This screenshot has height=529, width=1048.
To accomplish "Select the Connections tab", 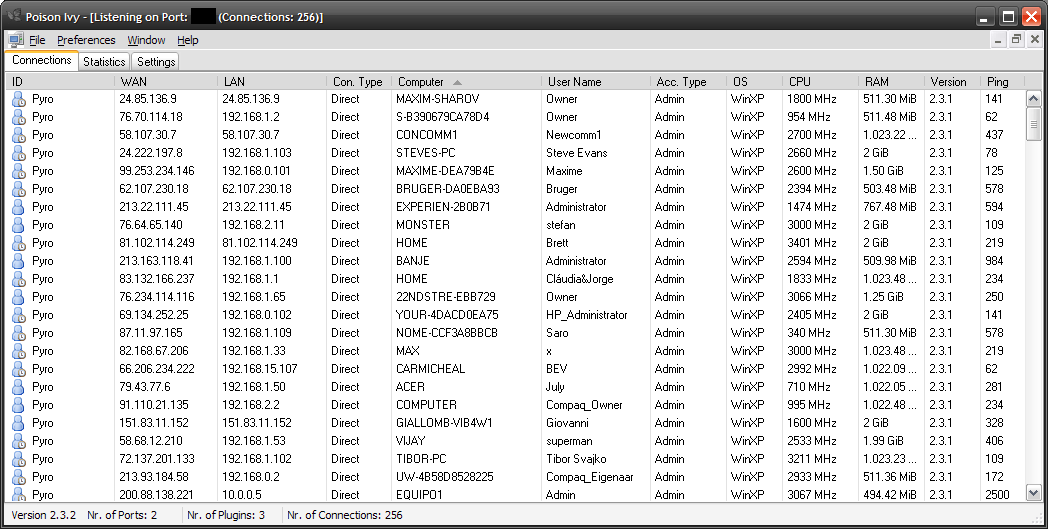I will point(41,60).
